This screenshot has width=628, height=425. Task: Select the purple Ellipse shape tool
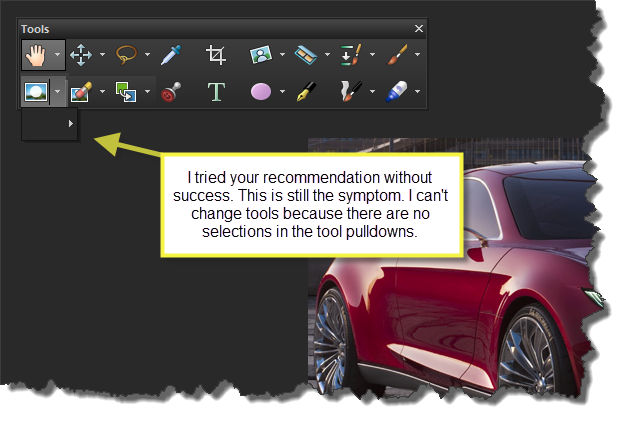[x=260, y=92]
